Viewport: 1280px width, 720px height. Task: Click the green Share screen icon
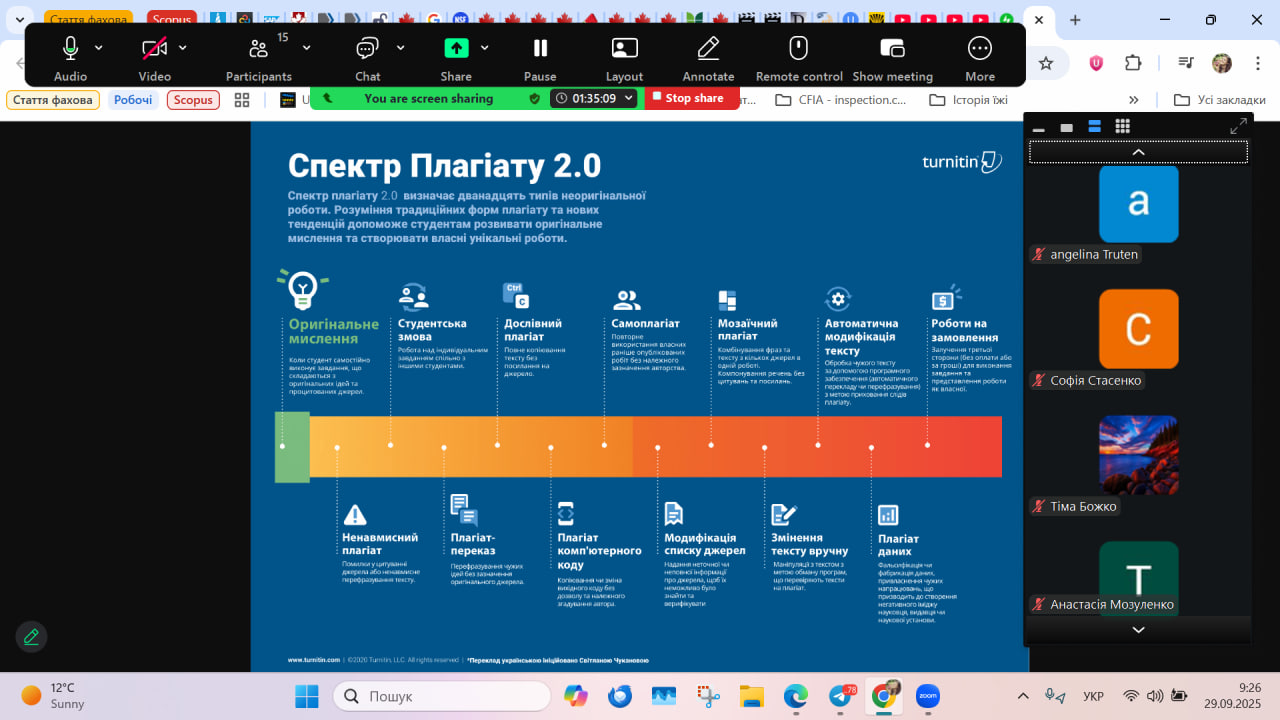coord(456,48)
